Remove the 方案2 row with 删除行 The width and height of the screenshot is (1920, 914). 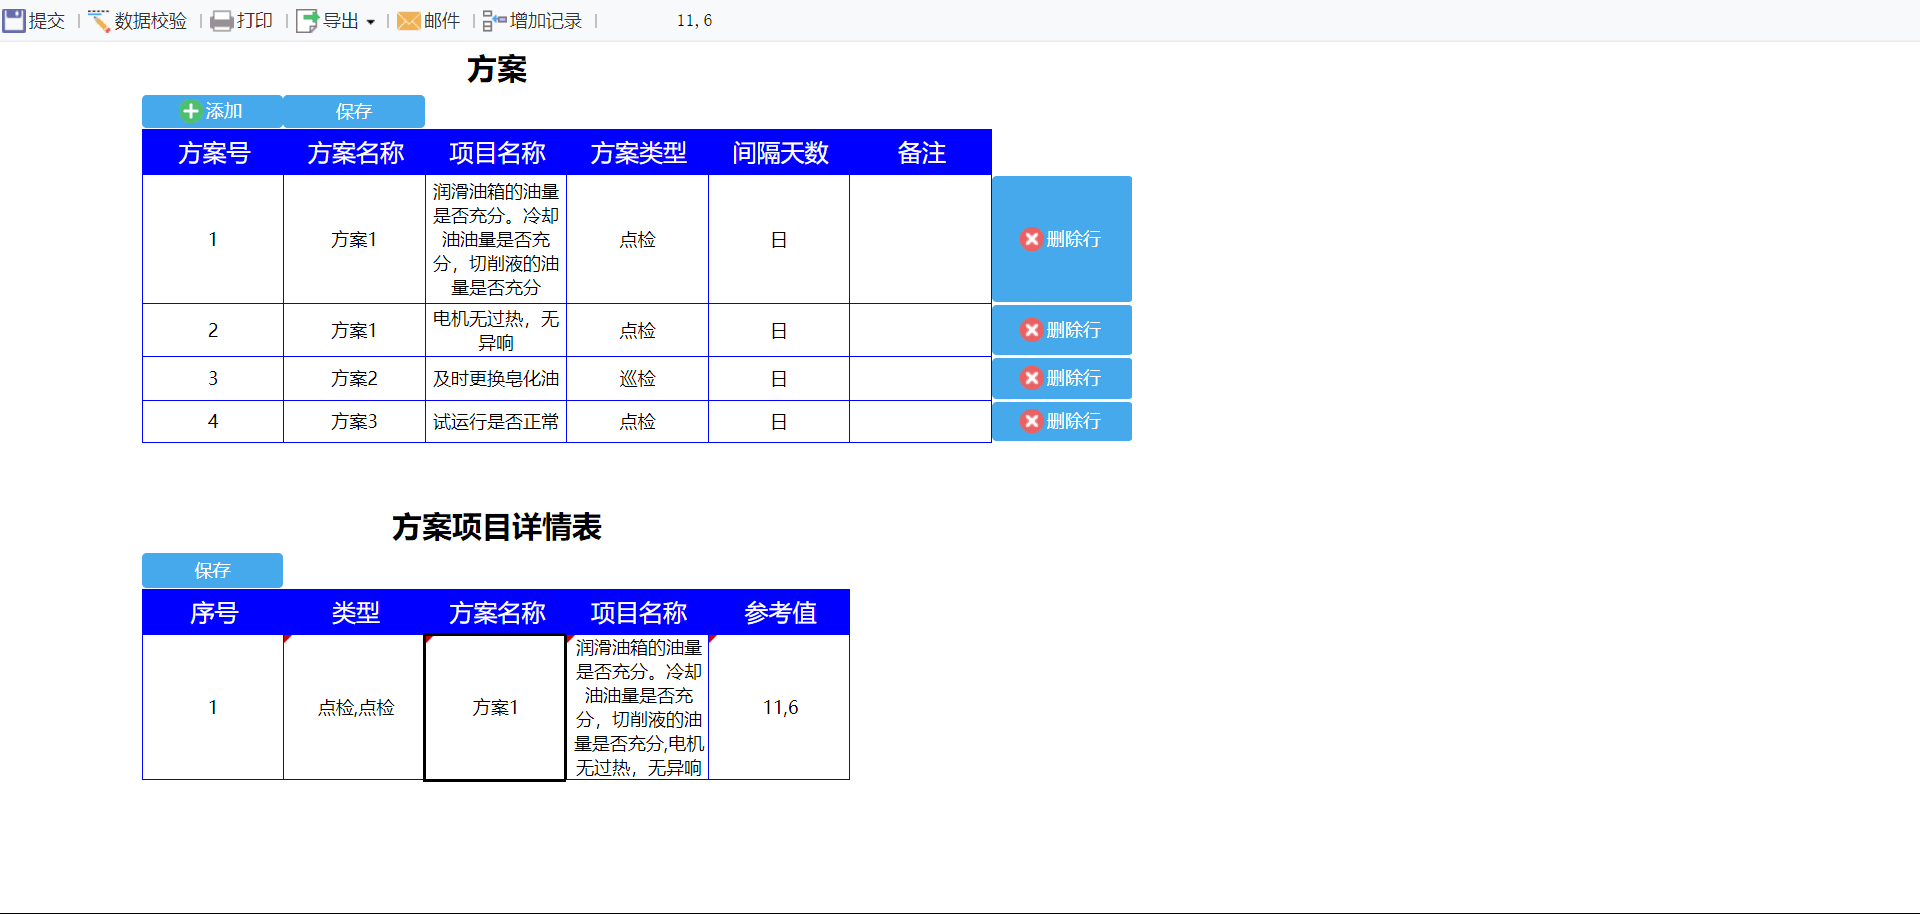(1062, 378)
